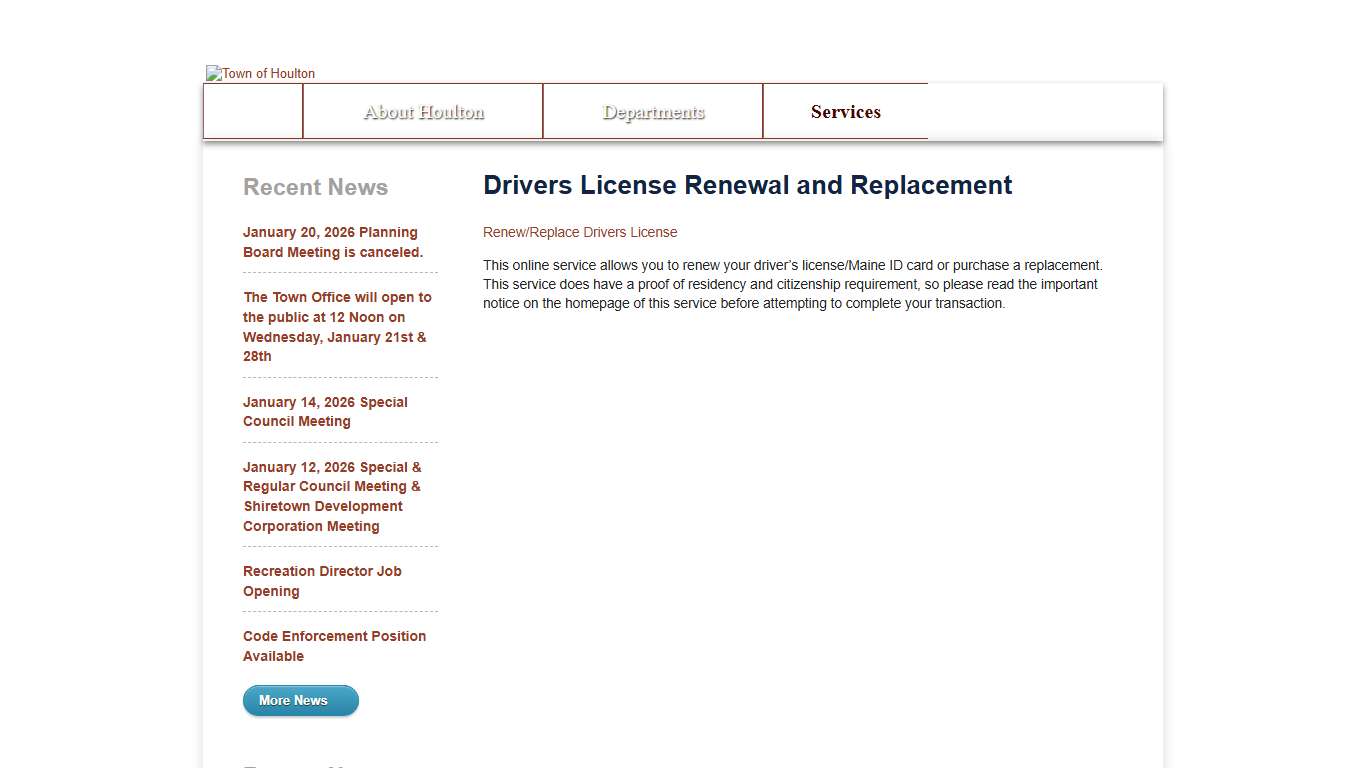
Task: Click the Drivers License Renewal and Replacement heading
Action: click(747, 185)
